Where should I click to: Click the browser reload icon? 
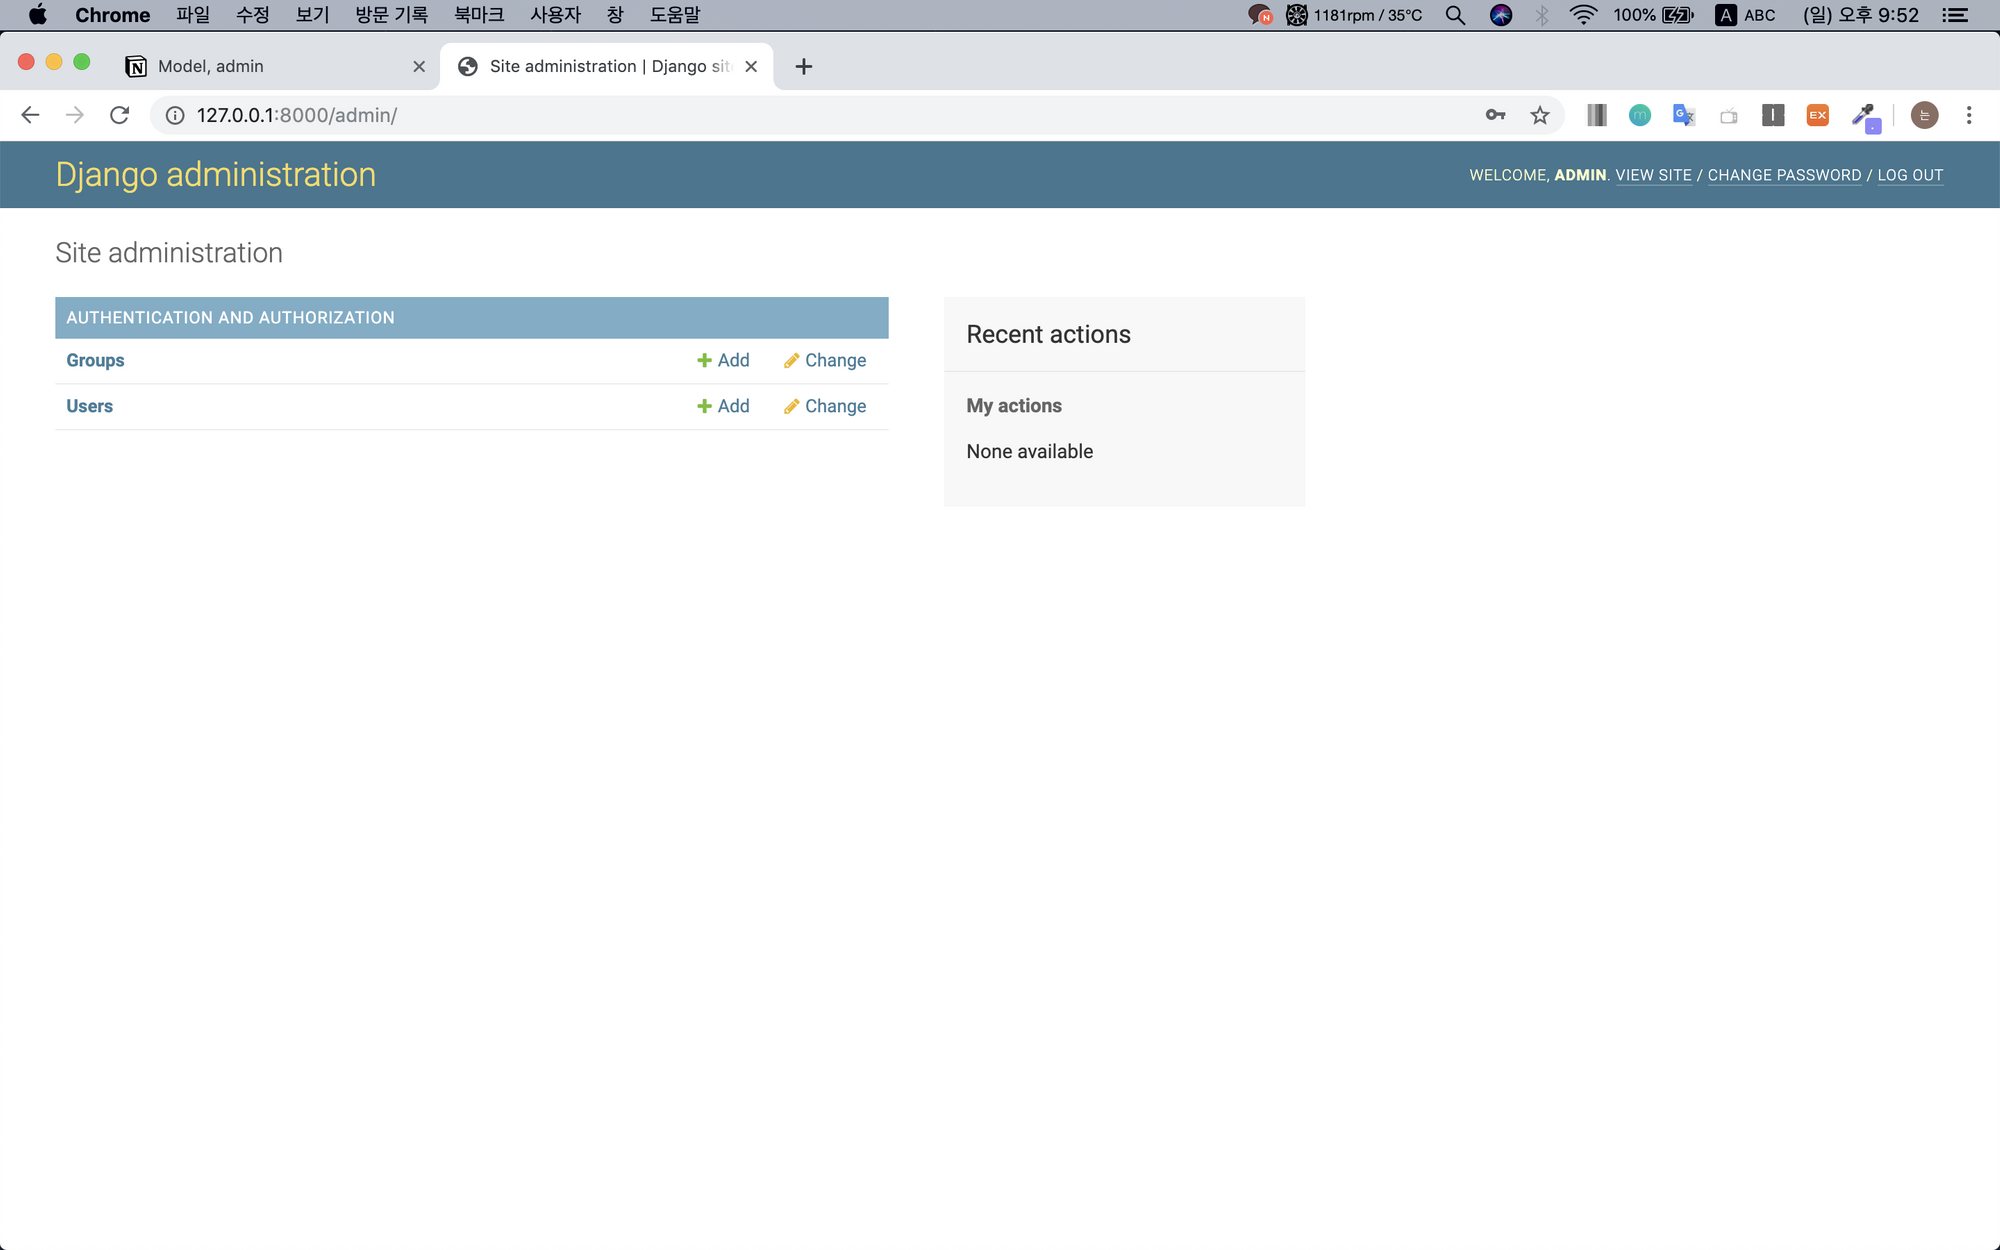point(120,115)
